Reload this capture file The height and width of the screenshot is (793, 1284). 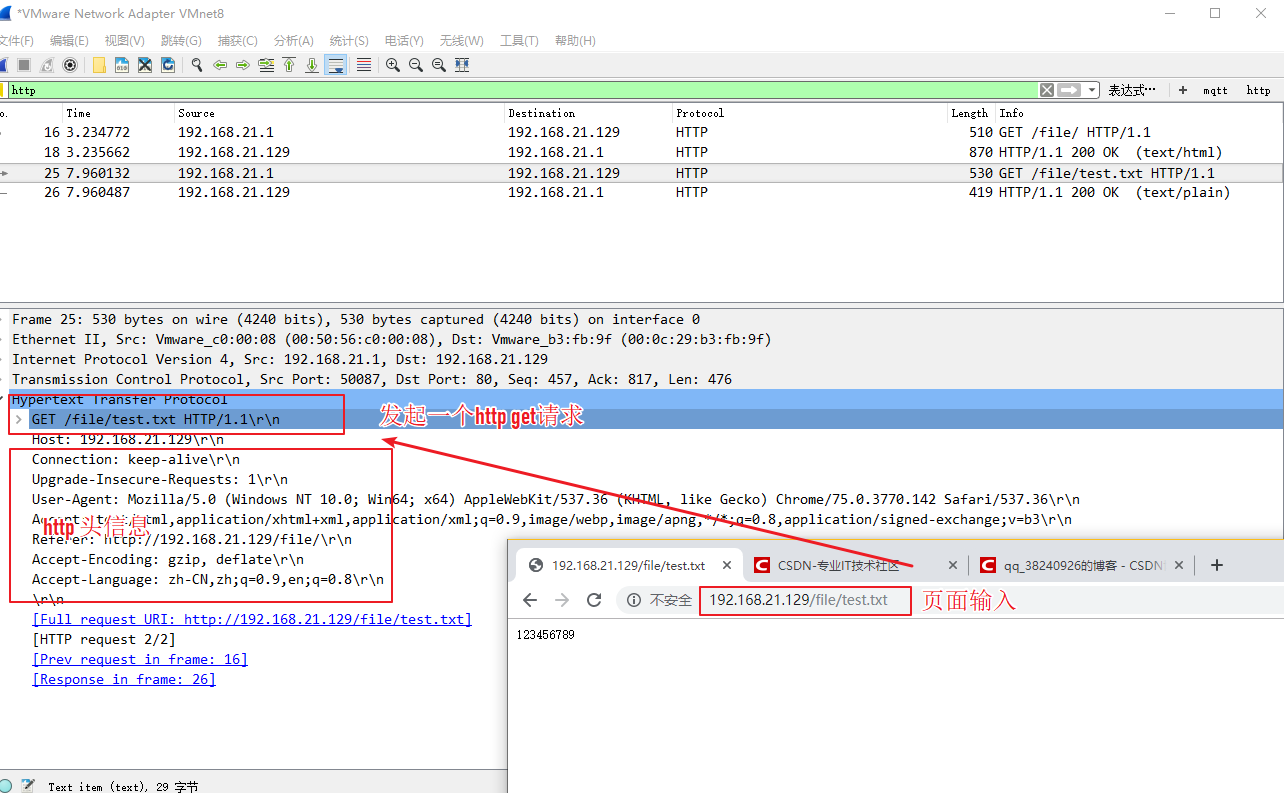click(x=168, y=65)
